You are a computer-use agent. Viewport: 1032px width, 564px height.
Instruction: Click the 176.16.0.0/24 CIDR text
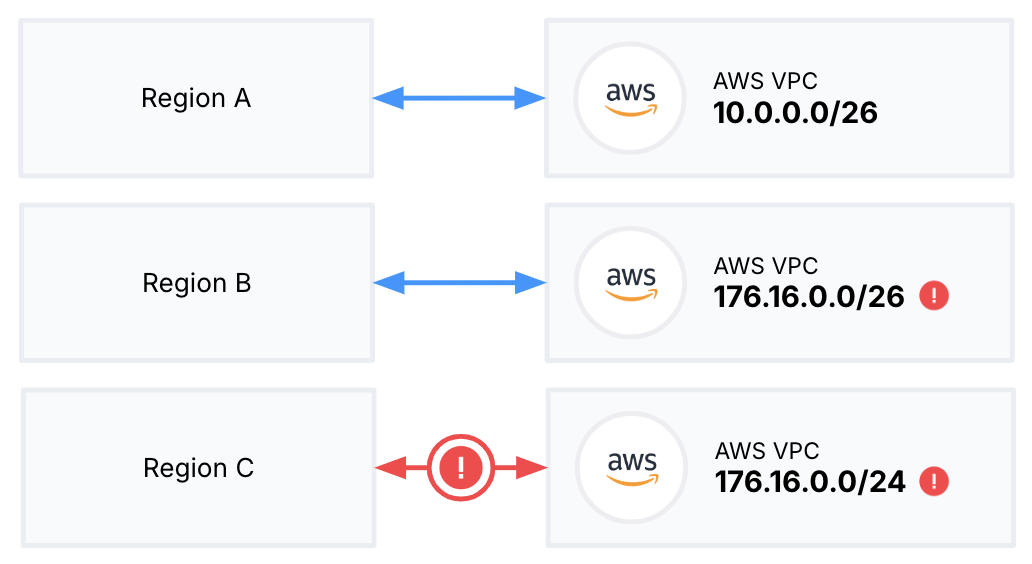tap(810, 482)
